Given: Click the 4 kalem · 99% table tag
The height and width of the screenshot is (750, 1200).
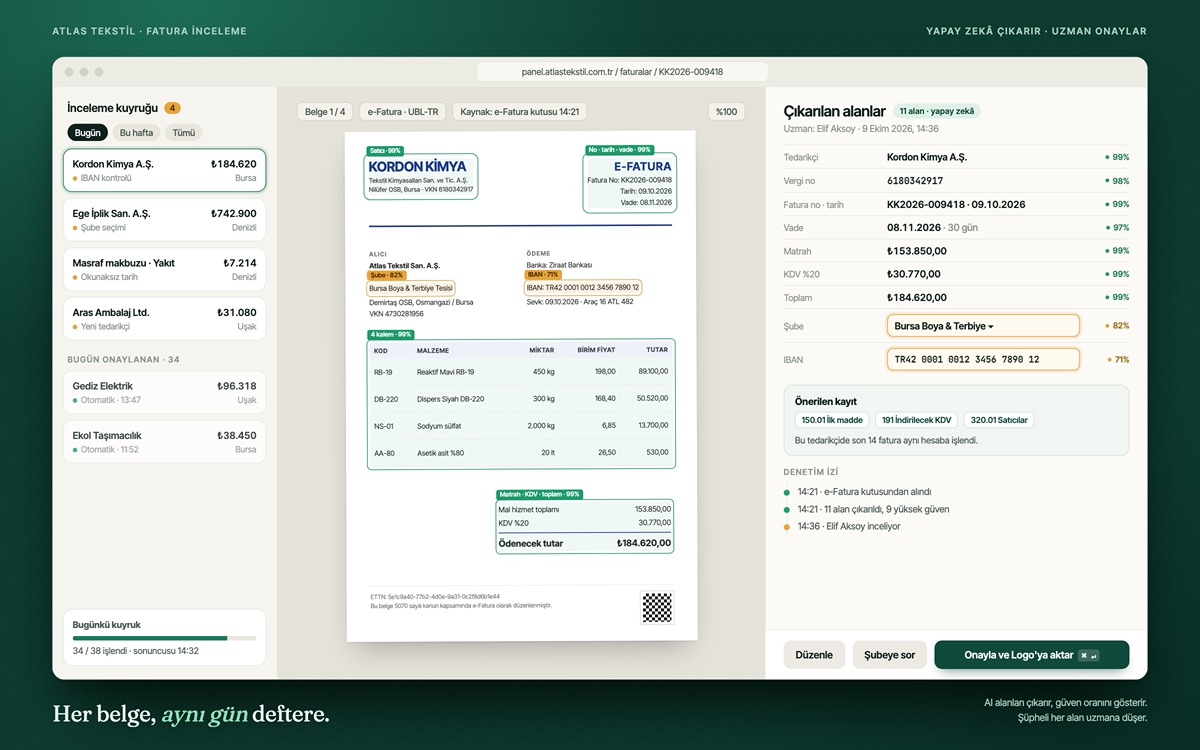Looking at the screenshot, I should coord(391,335).
